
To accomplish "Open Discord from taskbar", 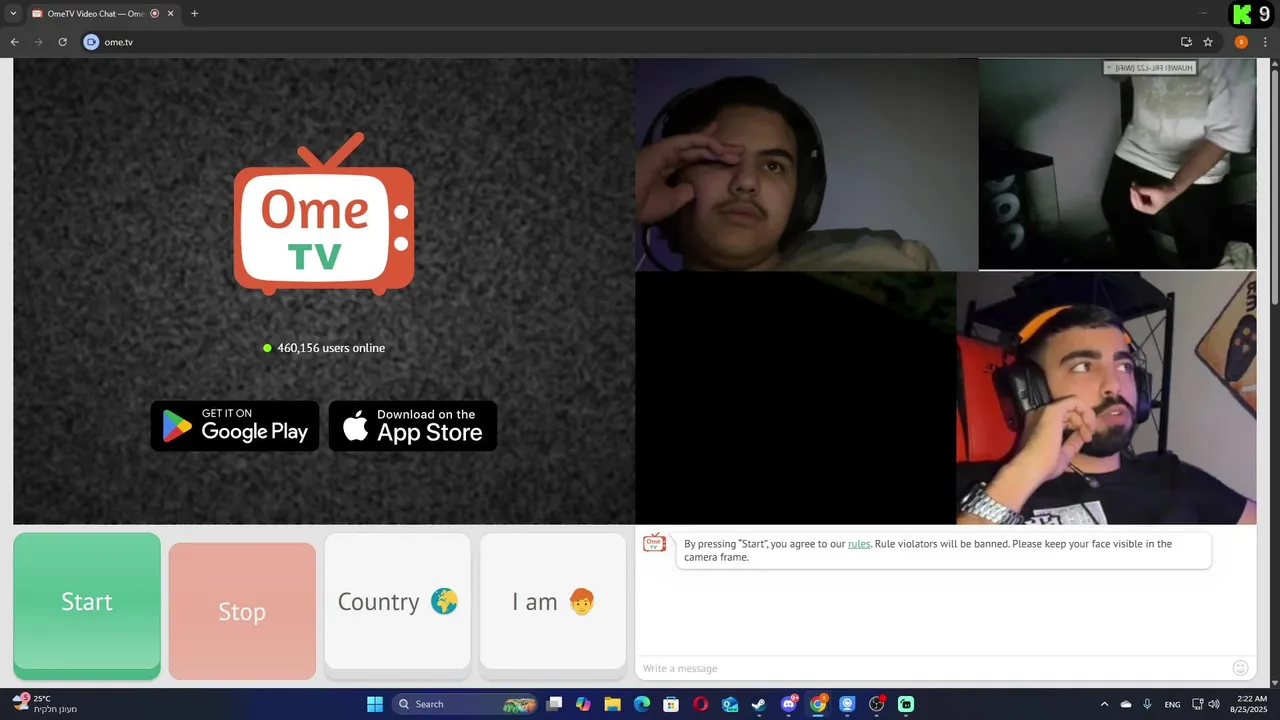I will 789,704.
